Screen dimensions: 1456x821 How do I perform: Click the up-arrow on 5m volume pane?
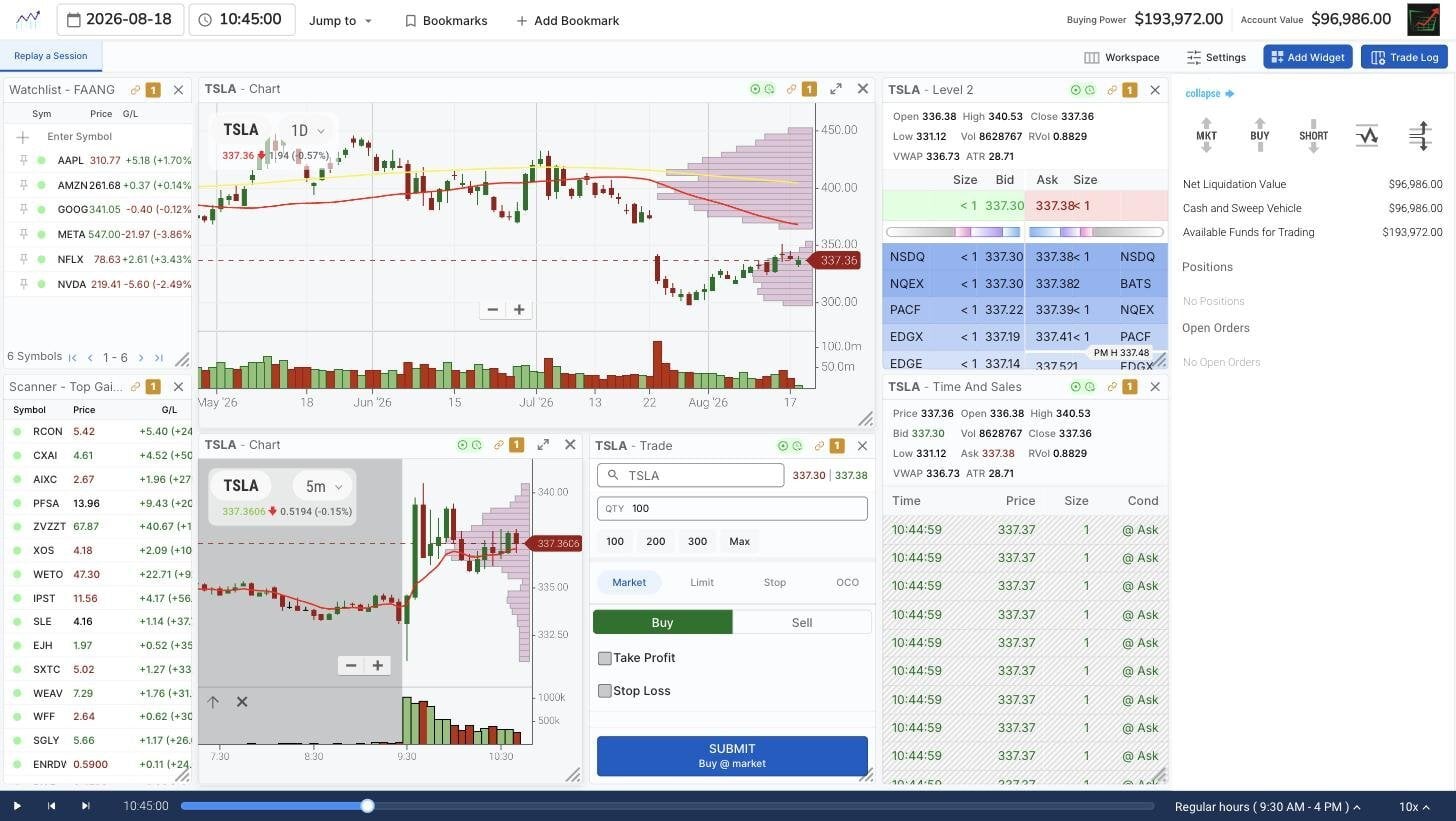pos(213,702)
